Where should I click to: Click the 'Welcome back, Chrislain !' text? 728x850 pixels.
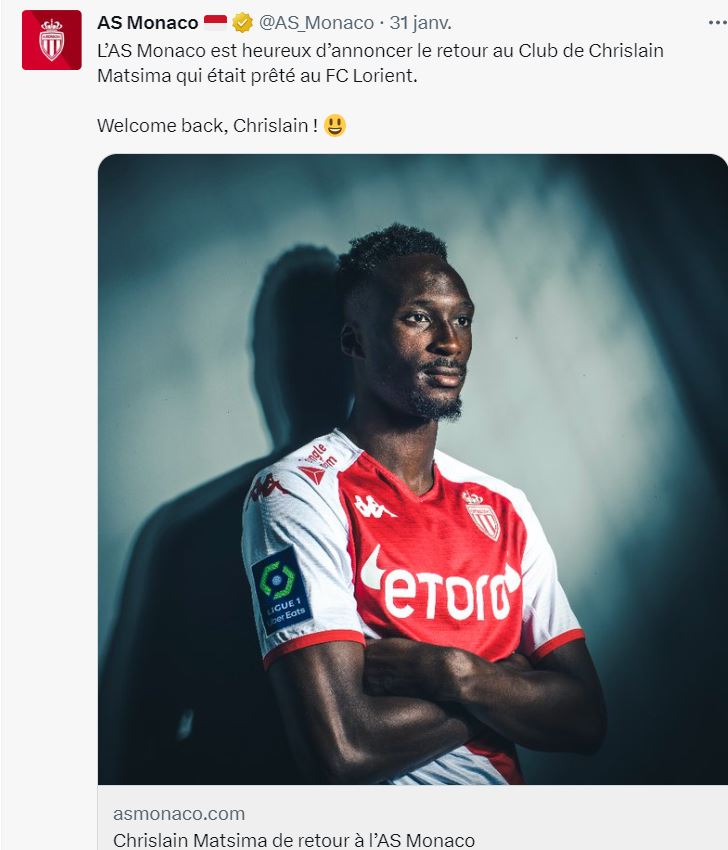pos(207,125)
